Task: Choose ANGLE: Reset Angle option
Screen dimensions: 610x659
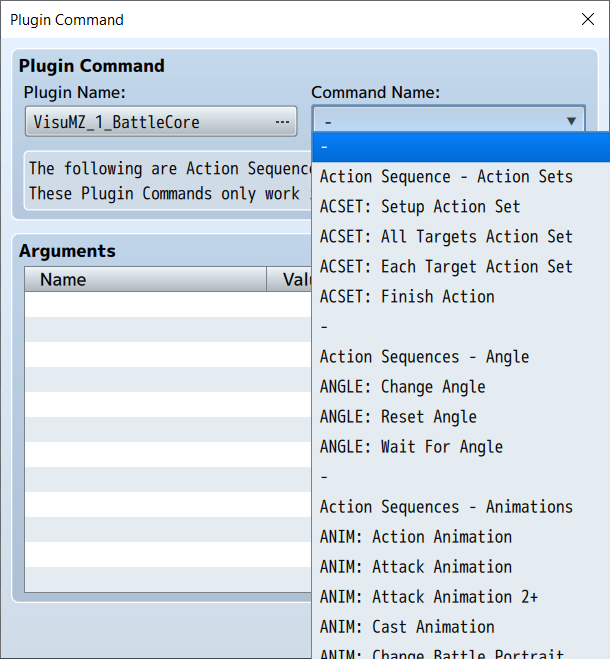Action: click(398, 417)
